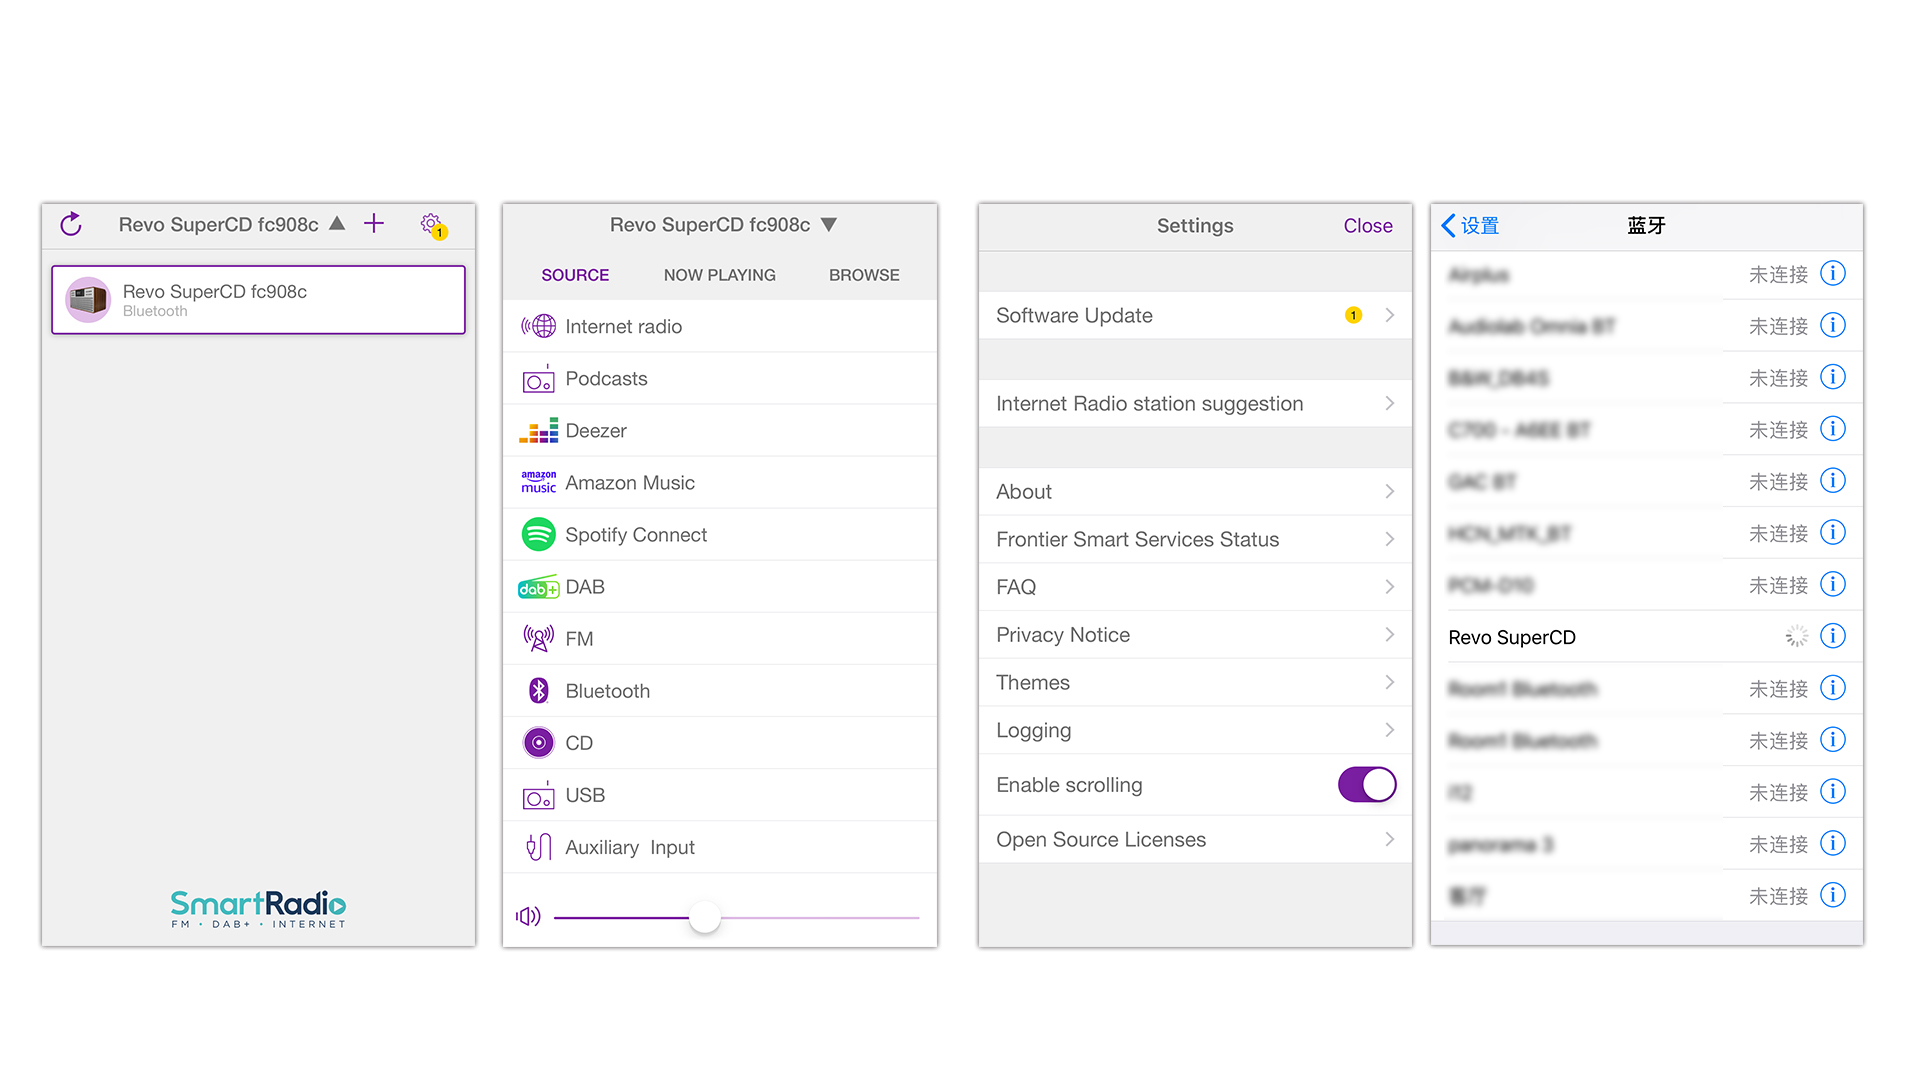Tap the volume speaker icon
1920x1080 pixels.
pyautogui.click(x=528, y=916)
